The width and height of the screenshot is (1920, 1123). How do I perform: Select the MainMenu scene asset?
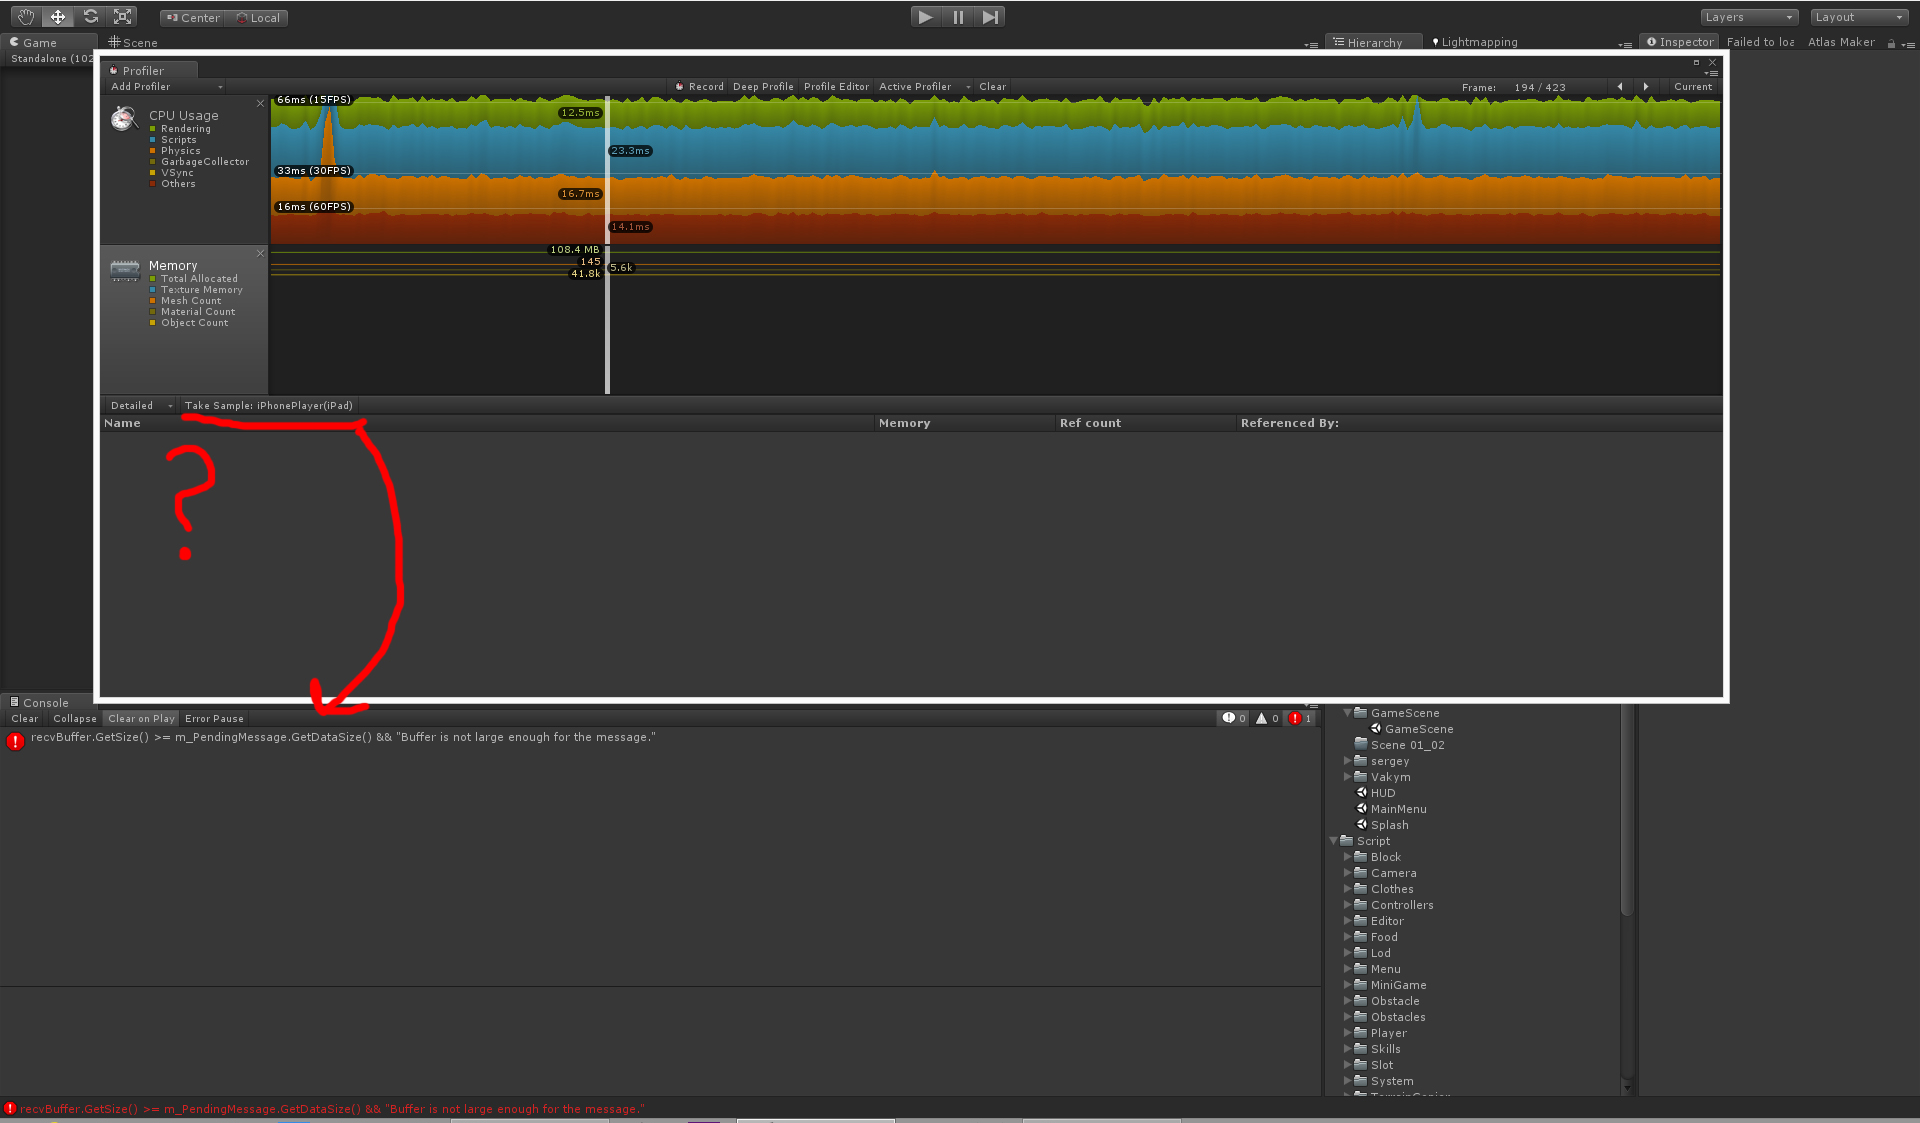click(x=1391, y=809)
